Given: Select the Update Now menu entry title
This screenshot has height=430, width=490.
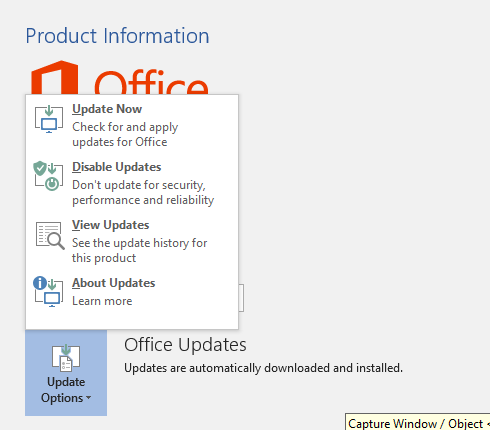Looking at the screenshot, I should point(107,109).
